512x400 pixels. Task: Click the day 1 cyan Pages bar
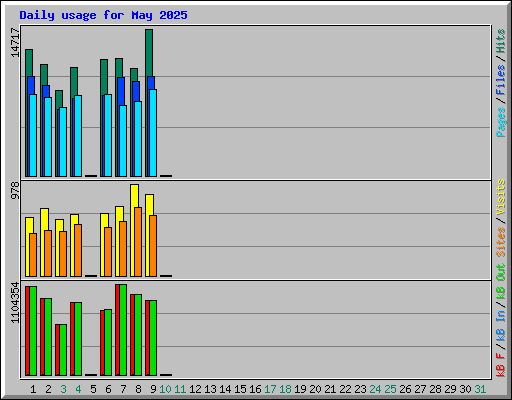coord(33,135)
